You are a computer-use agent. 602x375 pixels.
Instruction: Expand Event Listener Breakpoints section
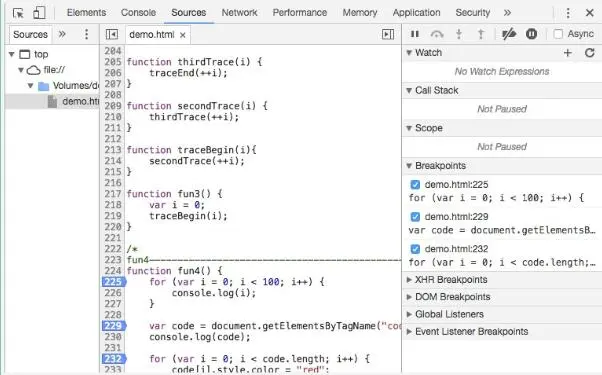[409, 332]
